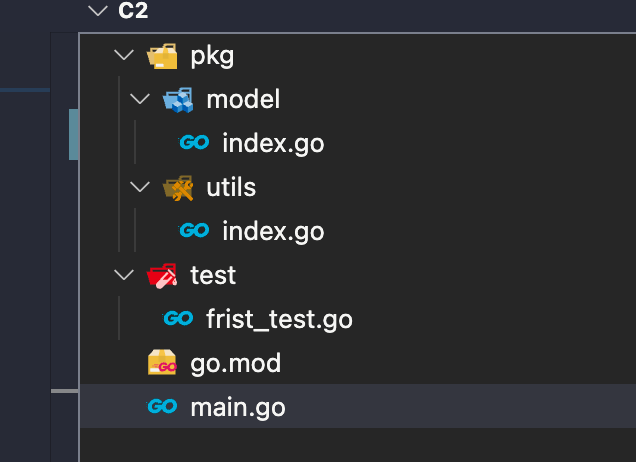Screen dimensions: 636x462
Task: Select the test folder label
Action: coord(213,275)
